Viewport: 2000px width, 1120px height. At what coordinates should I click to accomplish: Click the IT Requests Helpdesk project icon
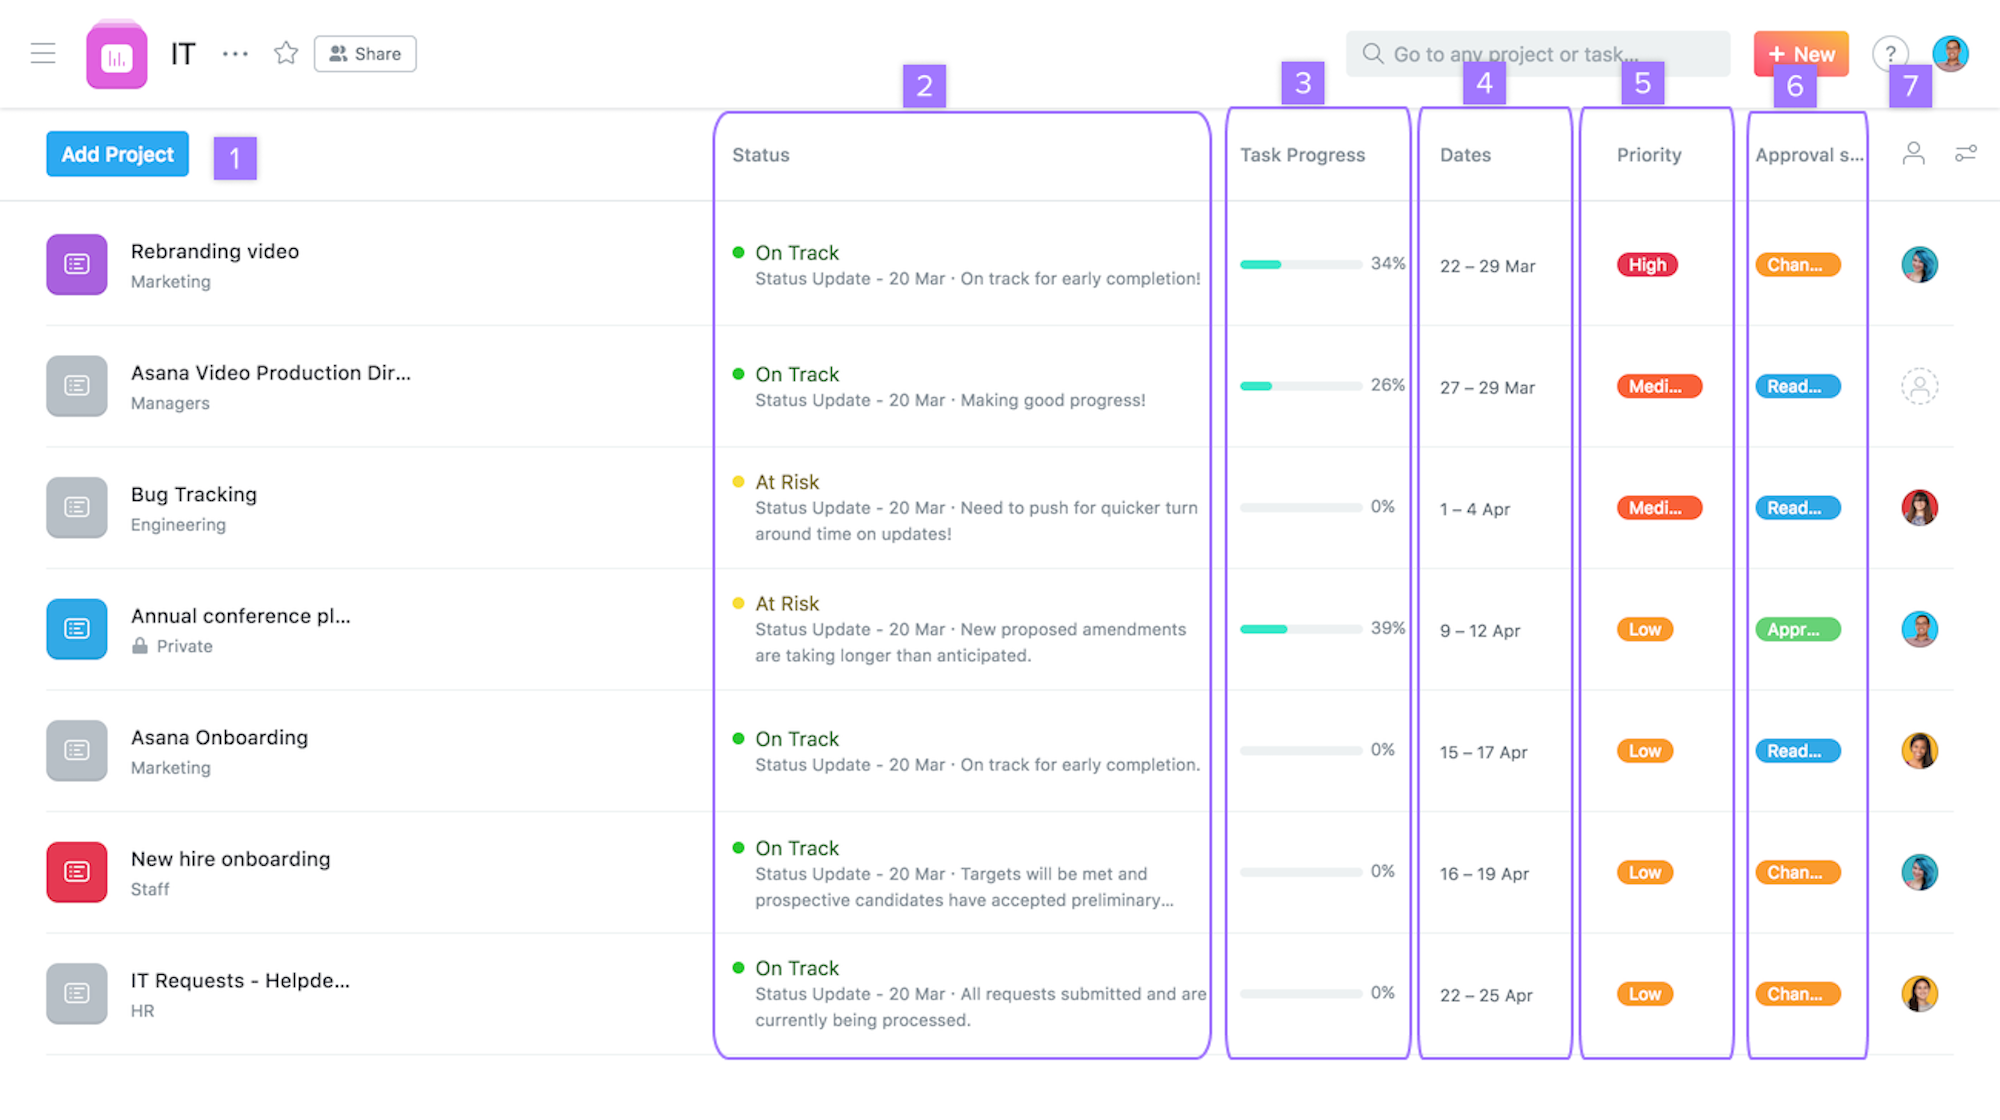pos(76,992)
